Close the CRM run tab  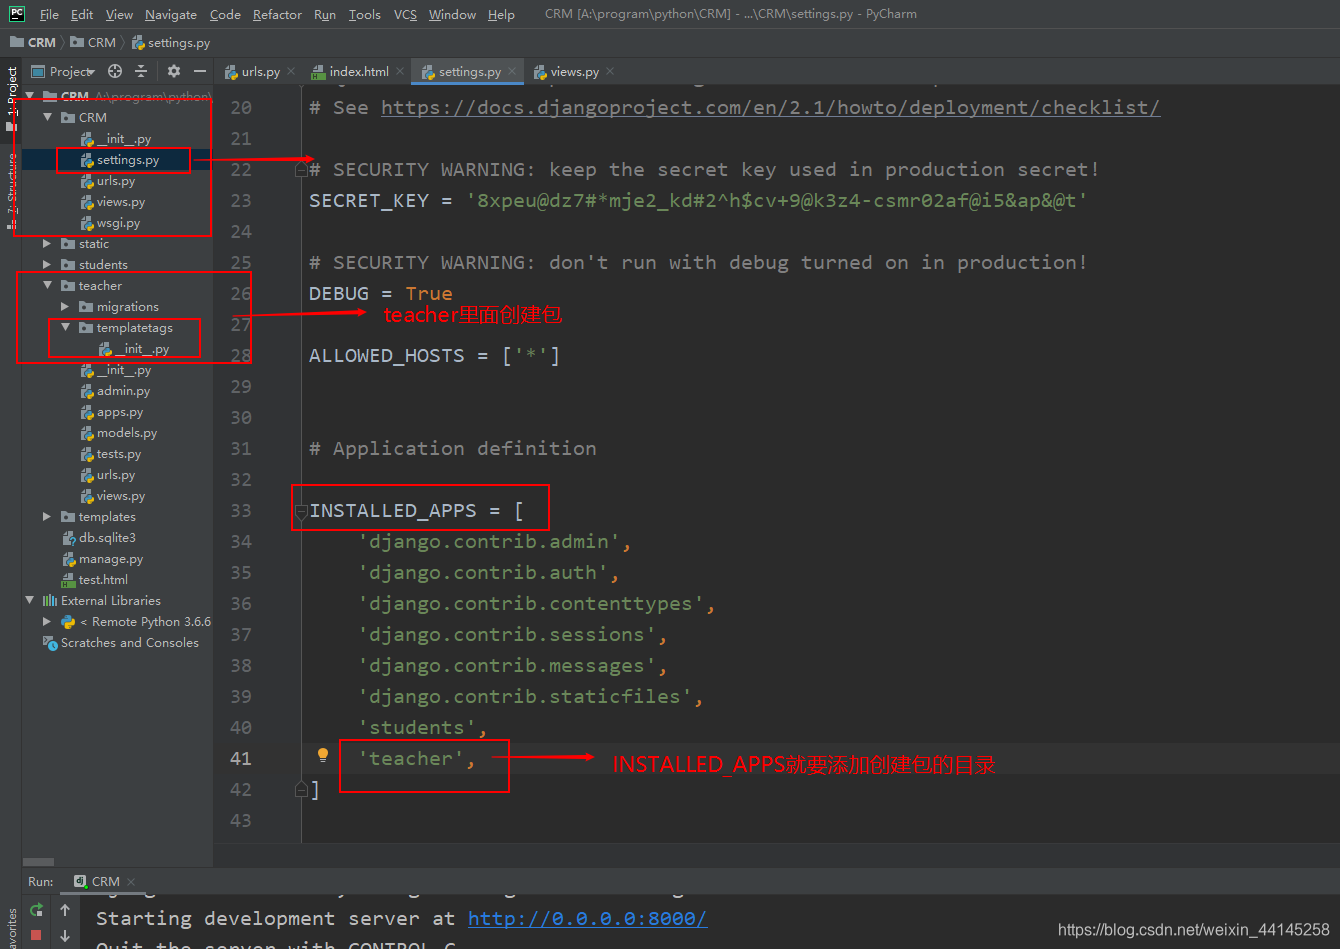point(129,881)
